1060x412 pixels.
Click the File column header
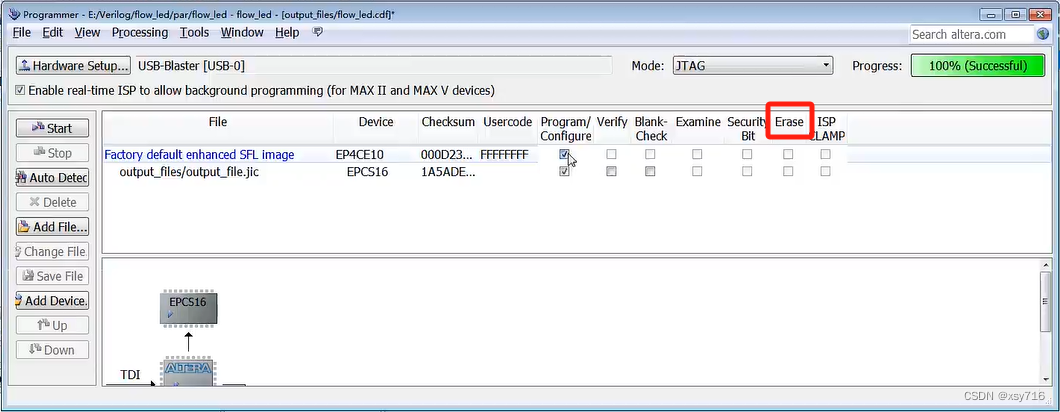pyautogui.click(x=218, y=122)
